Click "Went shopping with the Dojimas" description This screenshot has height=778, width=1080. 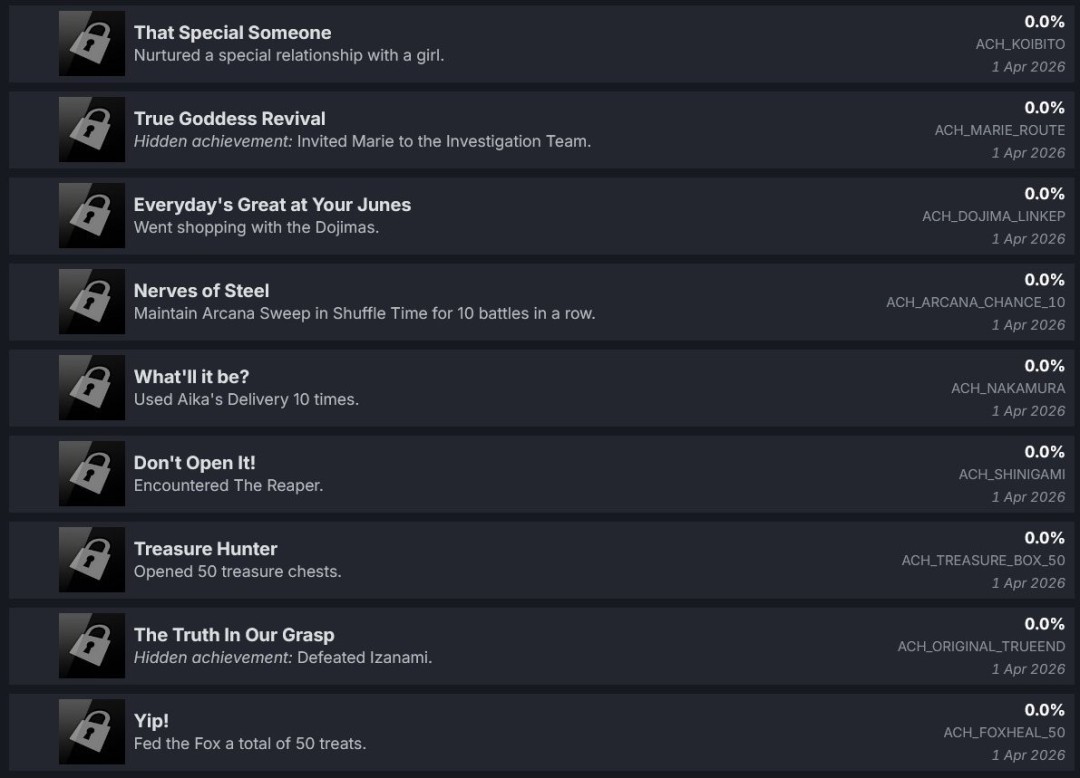[256, 227]
